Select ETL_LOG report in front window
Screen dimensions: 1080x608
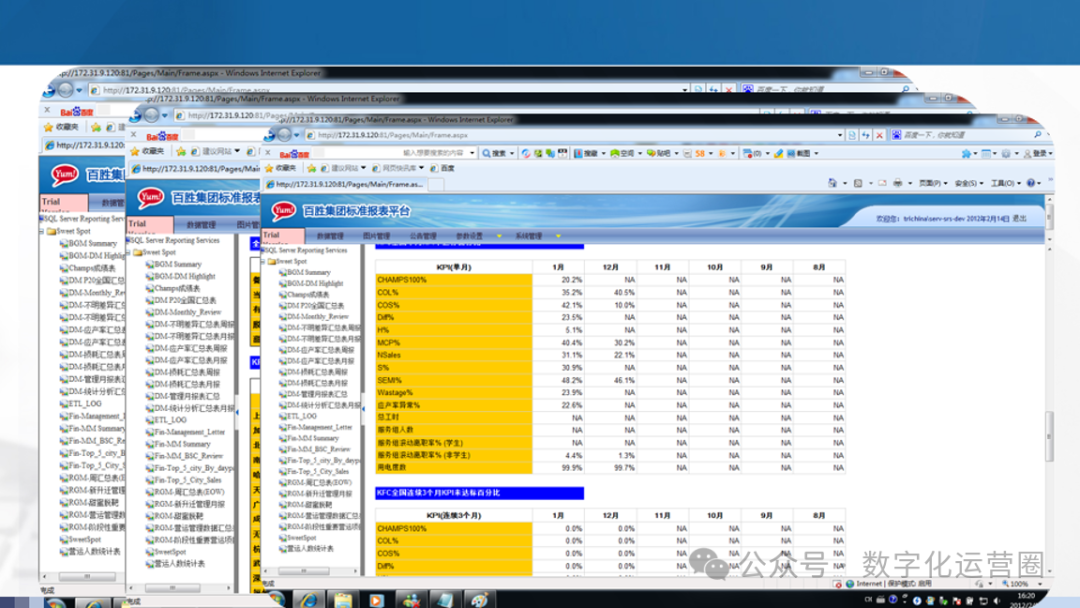(302, 416)
